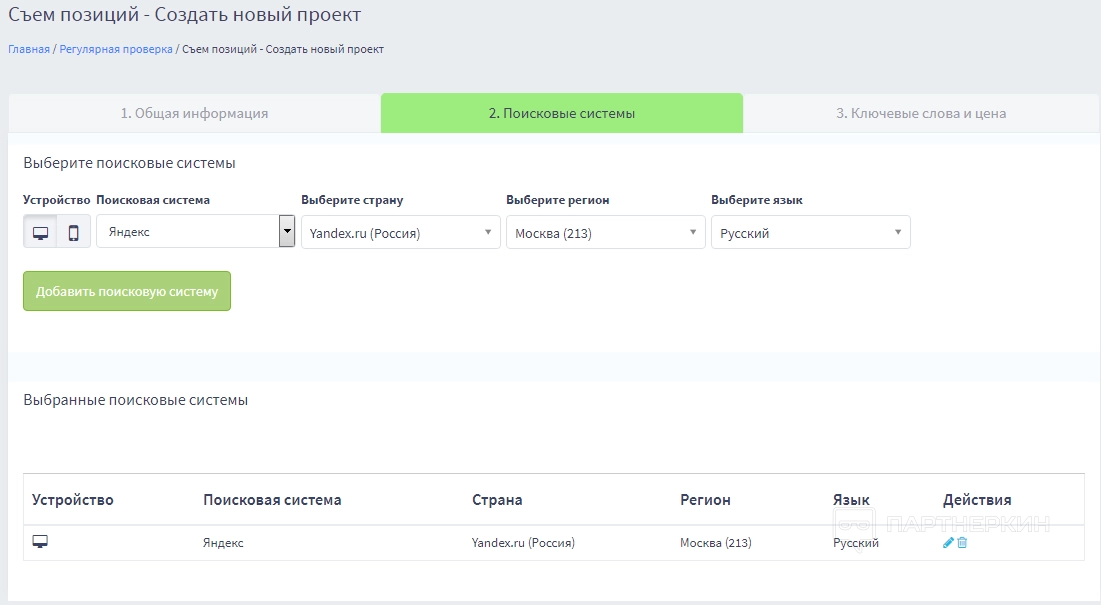Click the Действия column header

click(x=977, y=500)
